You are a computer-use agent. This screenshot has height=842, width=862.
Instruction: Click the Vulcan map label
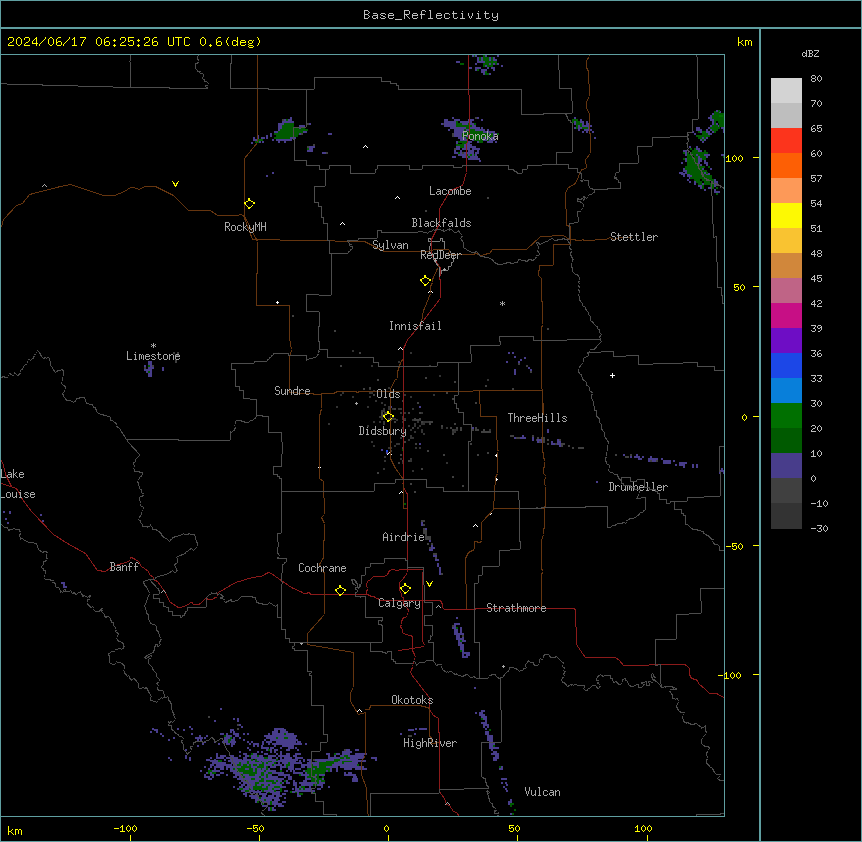point(542,792)
